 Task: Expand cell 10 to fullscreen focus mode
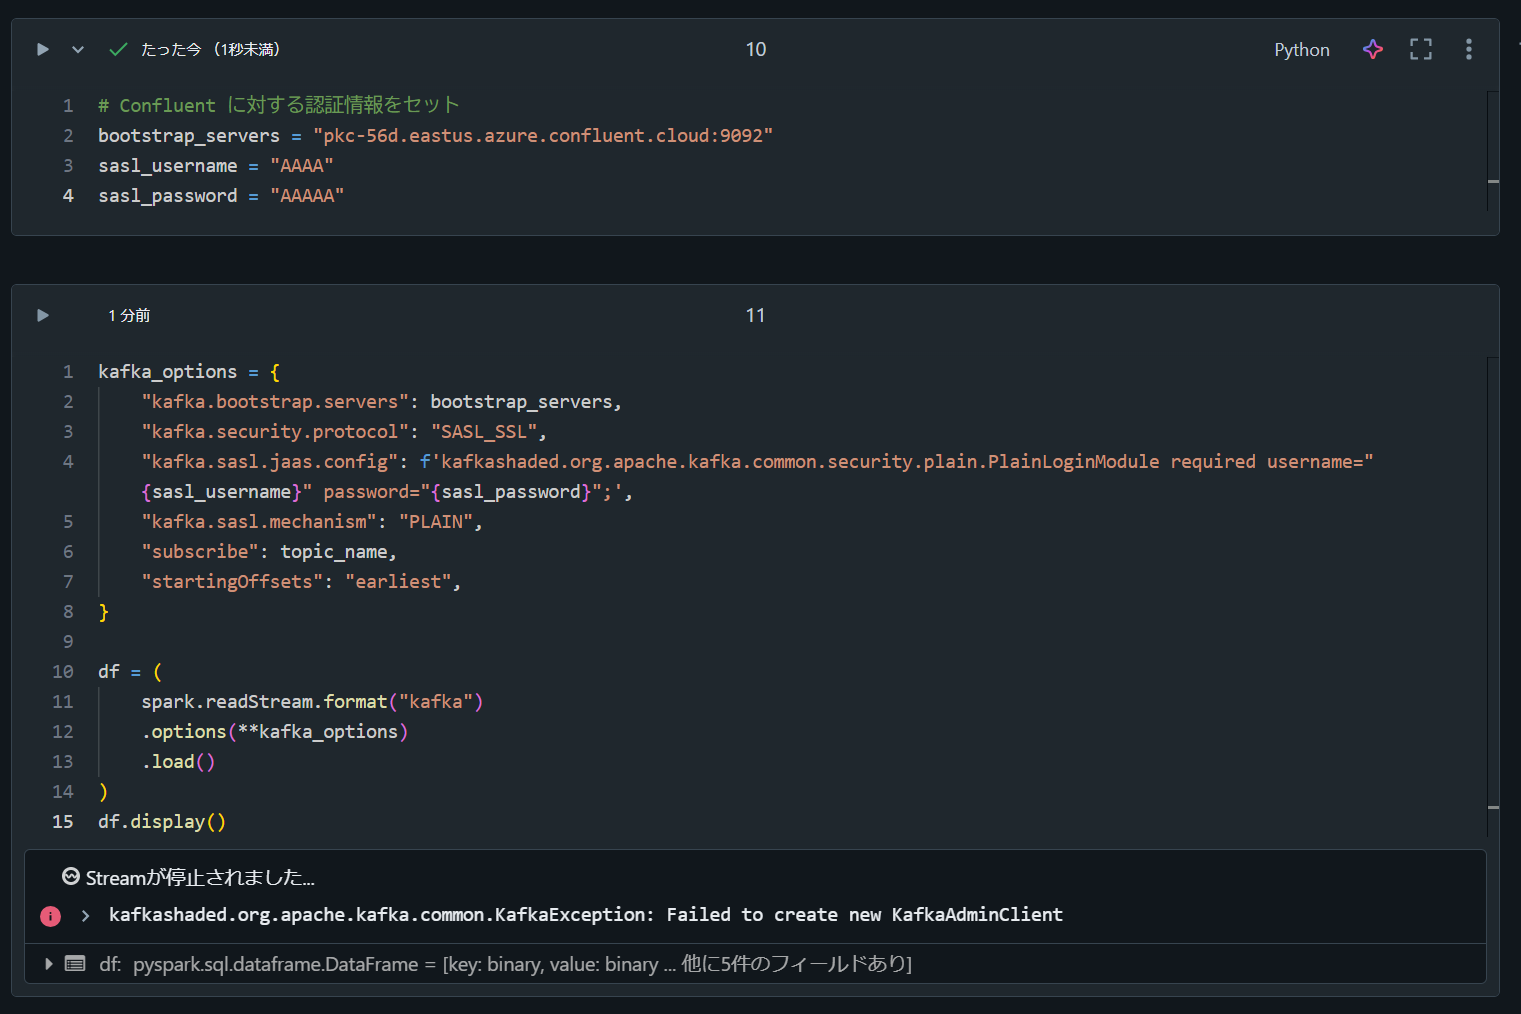pyautogui.click(x=1421, y=49)
